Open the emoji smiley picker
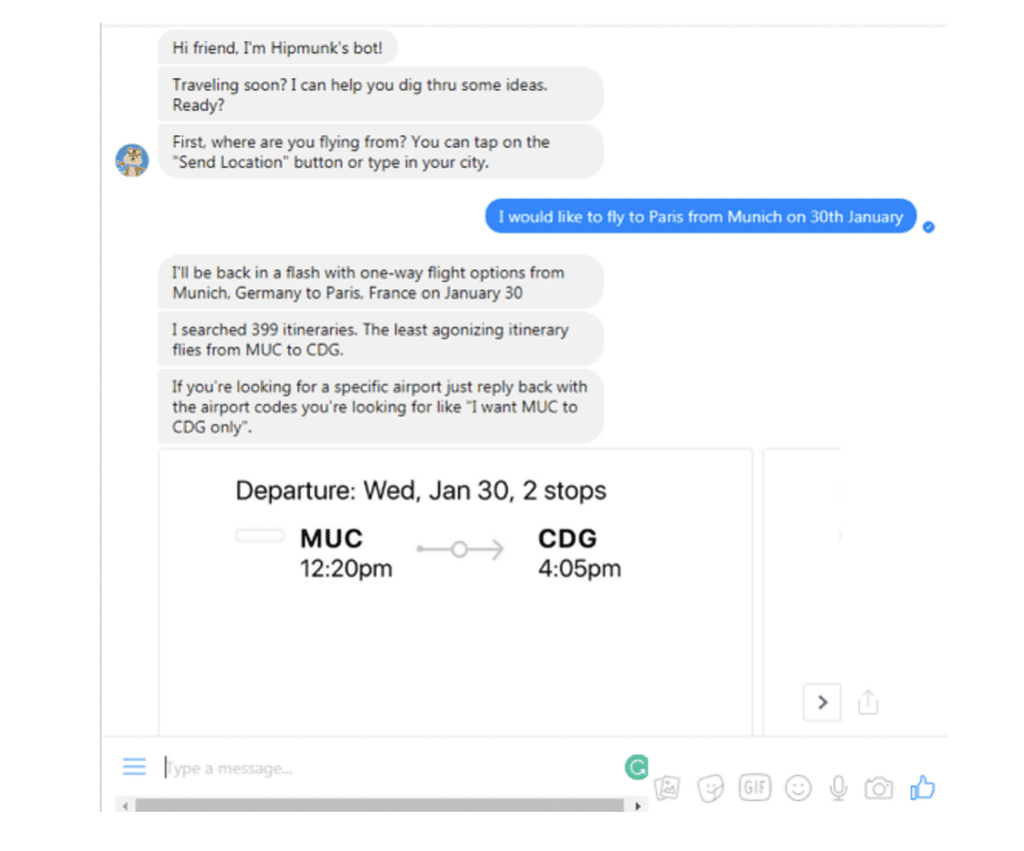 click(x=798, y=788)
